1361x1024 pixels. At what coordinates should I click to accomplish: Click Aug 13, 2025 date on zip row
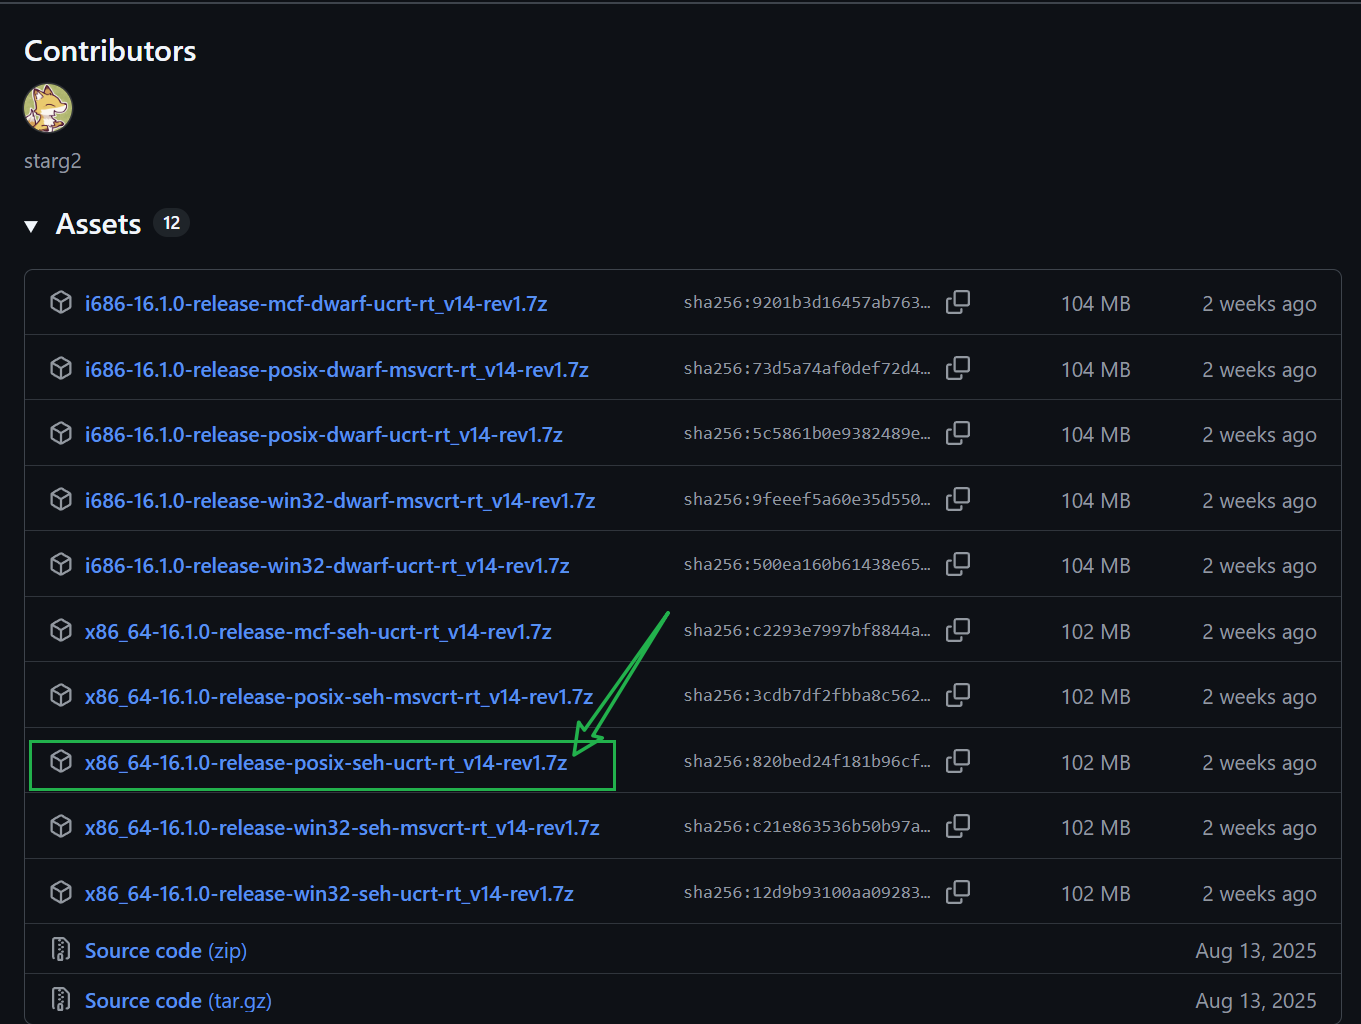[x=1256, y=951]
